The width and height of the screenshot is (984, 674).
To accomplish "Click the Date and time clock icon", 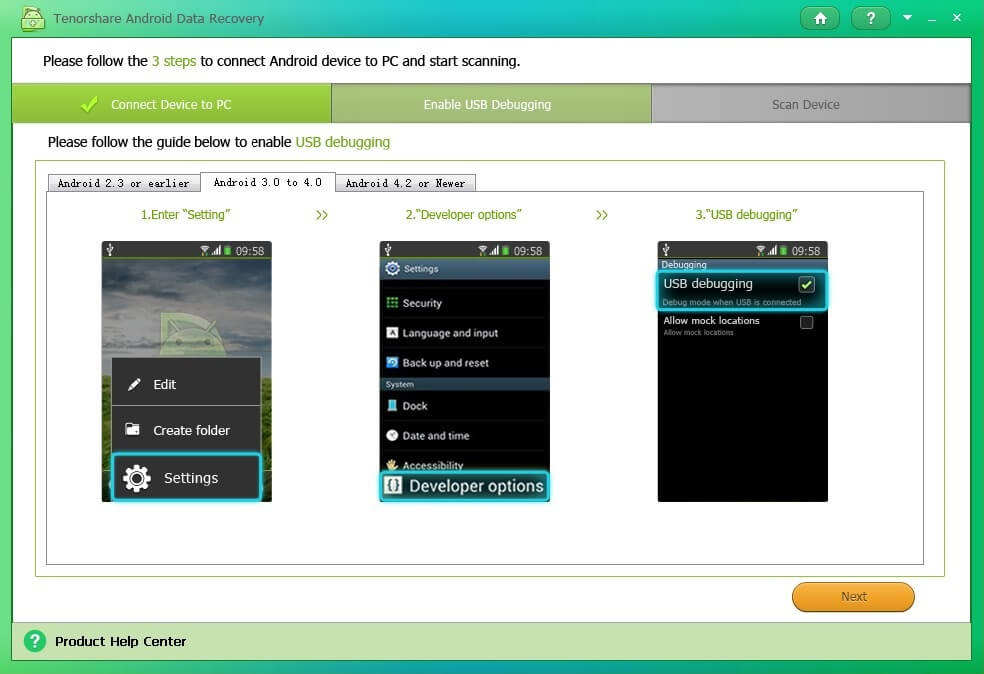I will pyautogui.click(x=392, y=435).
